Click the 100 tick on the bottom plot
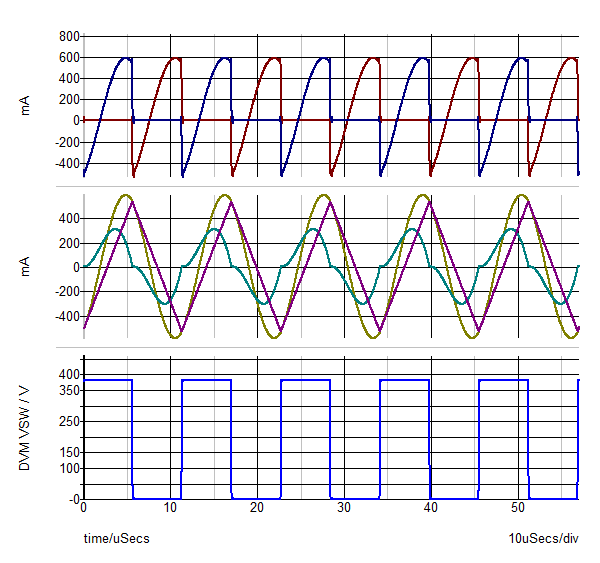 [x=68, y=468]
